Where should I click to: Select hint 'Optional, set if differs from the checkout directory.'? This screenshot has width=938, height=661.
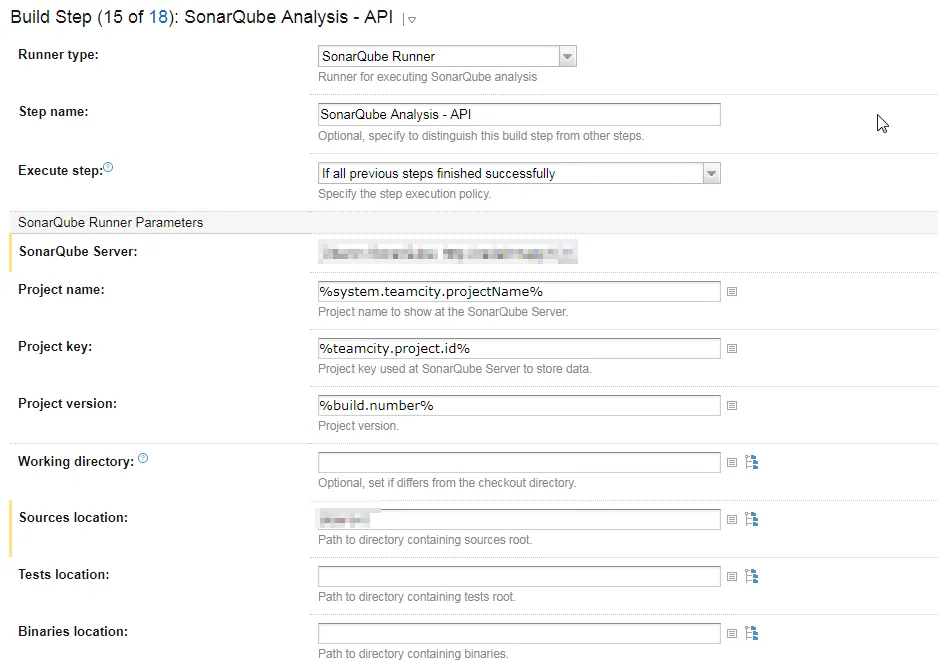447,483
